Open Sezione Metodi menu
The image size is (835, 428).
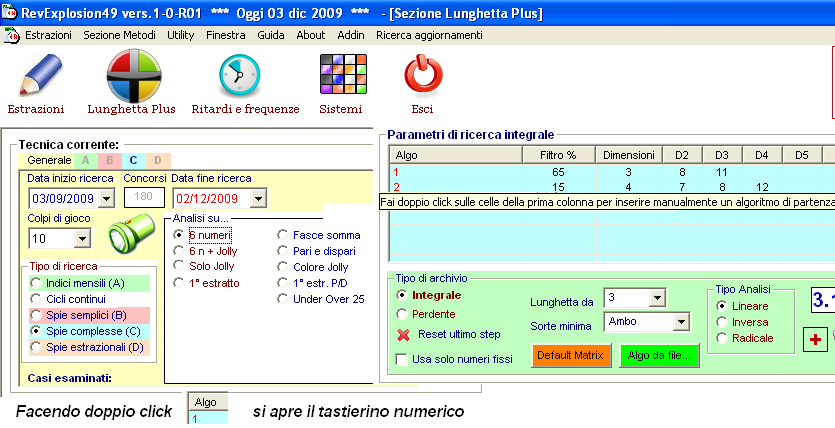[119, 35]
